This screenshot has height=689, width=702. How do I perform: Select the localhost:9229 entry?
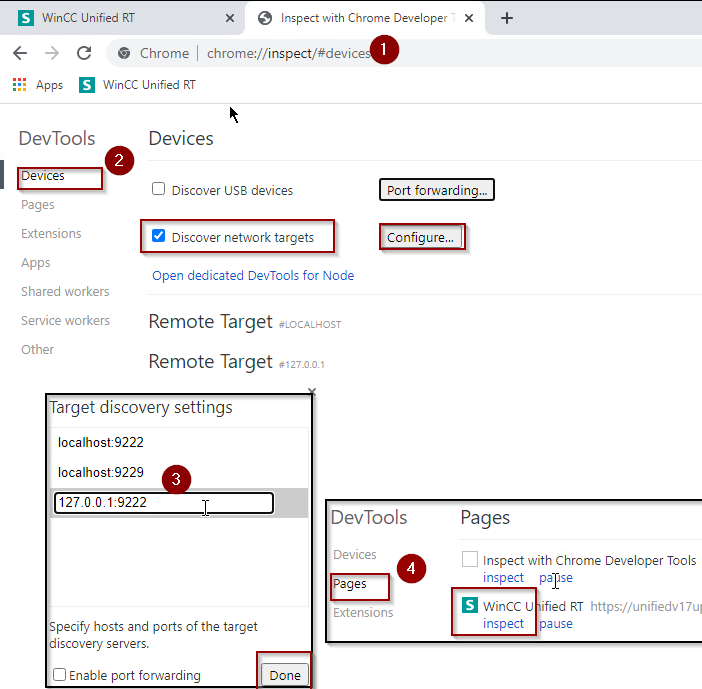101,472
